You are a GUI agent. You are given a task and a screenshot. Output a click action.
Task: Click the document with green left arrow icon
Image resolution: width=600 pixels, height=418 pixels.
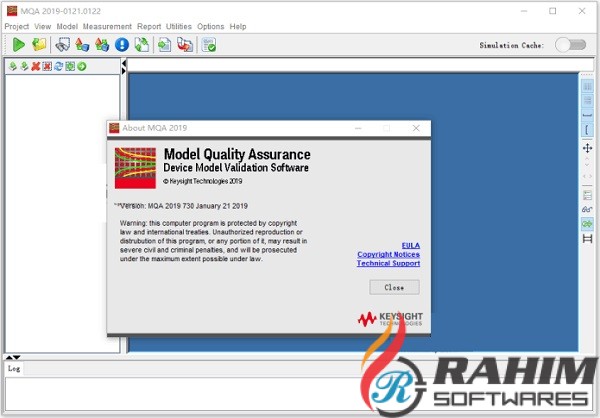(x=165, y=45)
